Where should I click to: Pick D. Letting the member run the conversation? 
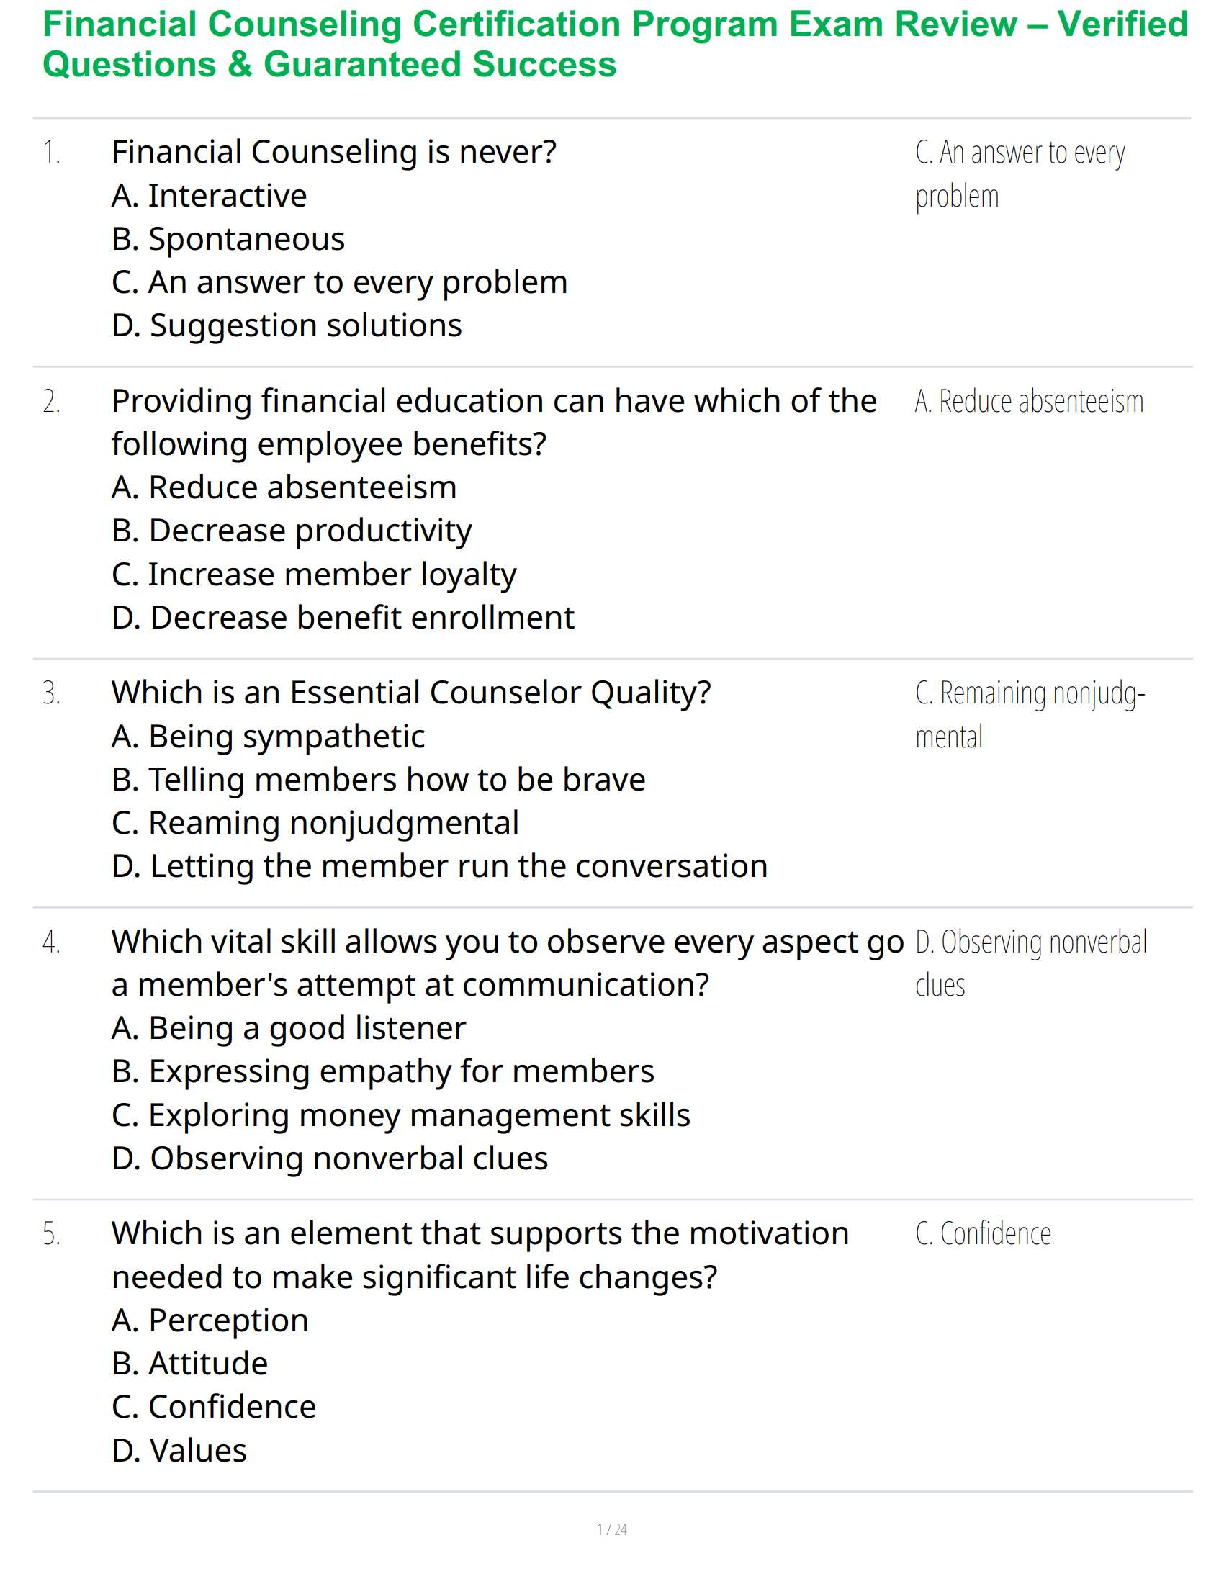pos(439,867)
